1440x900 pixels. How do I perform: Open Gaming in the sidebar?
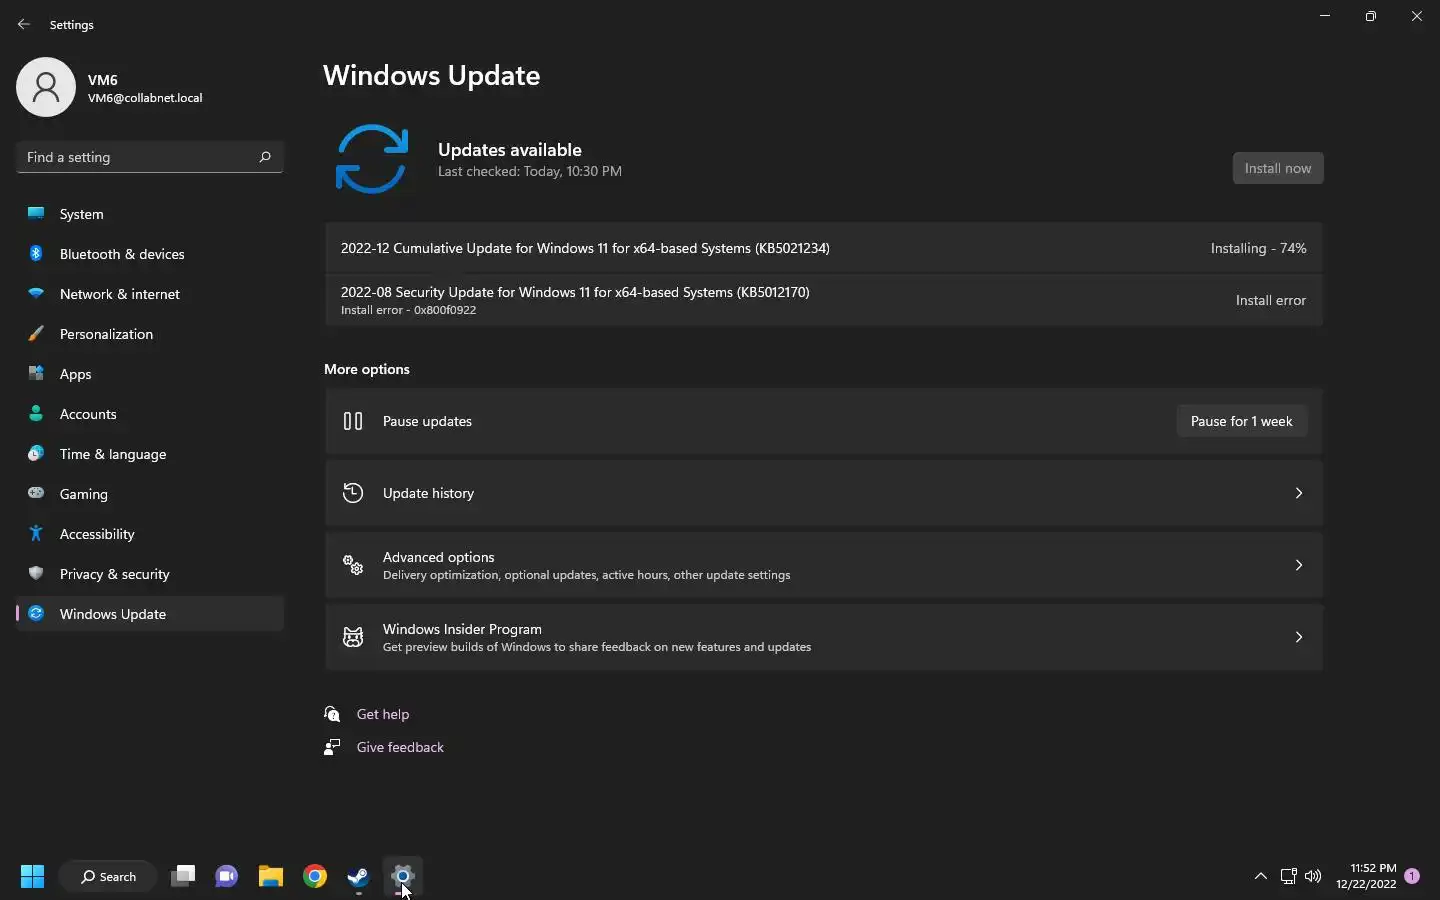[x=150, y=494]
